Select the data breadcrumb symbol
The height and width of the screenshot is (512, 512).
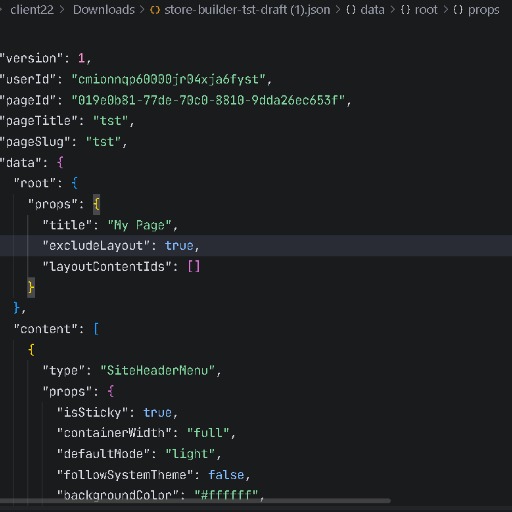372,10
